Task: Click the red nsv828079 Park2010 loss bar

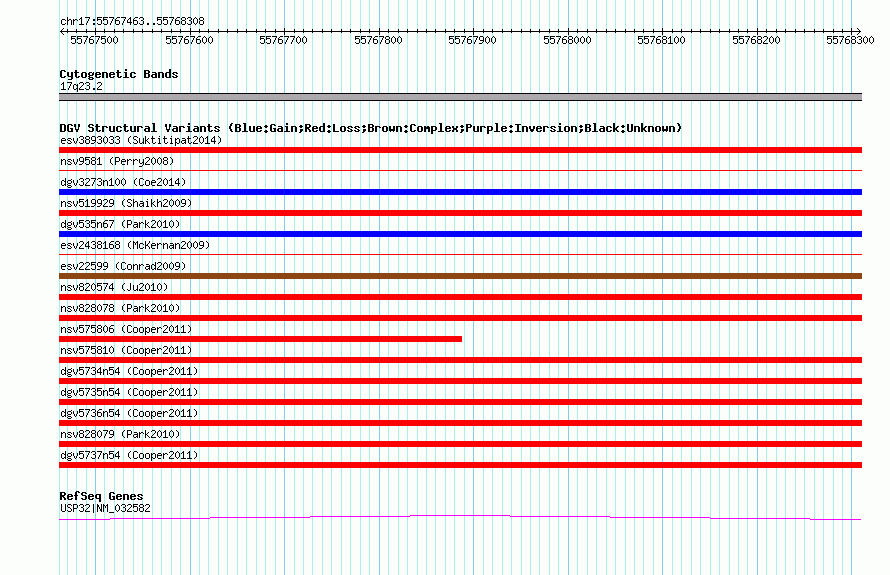Action: [460, 444]
